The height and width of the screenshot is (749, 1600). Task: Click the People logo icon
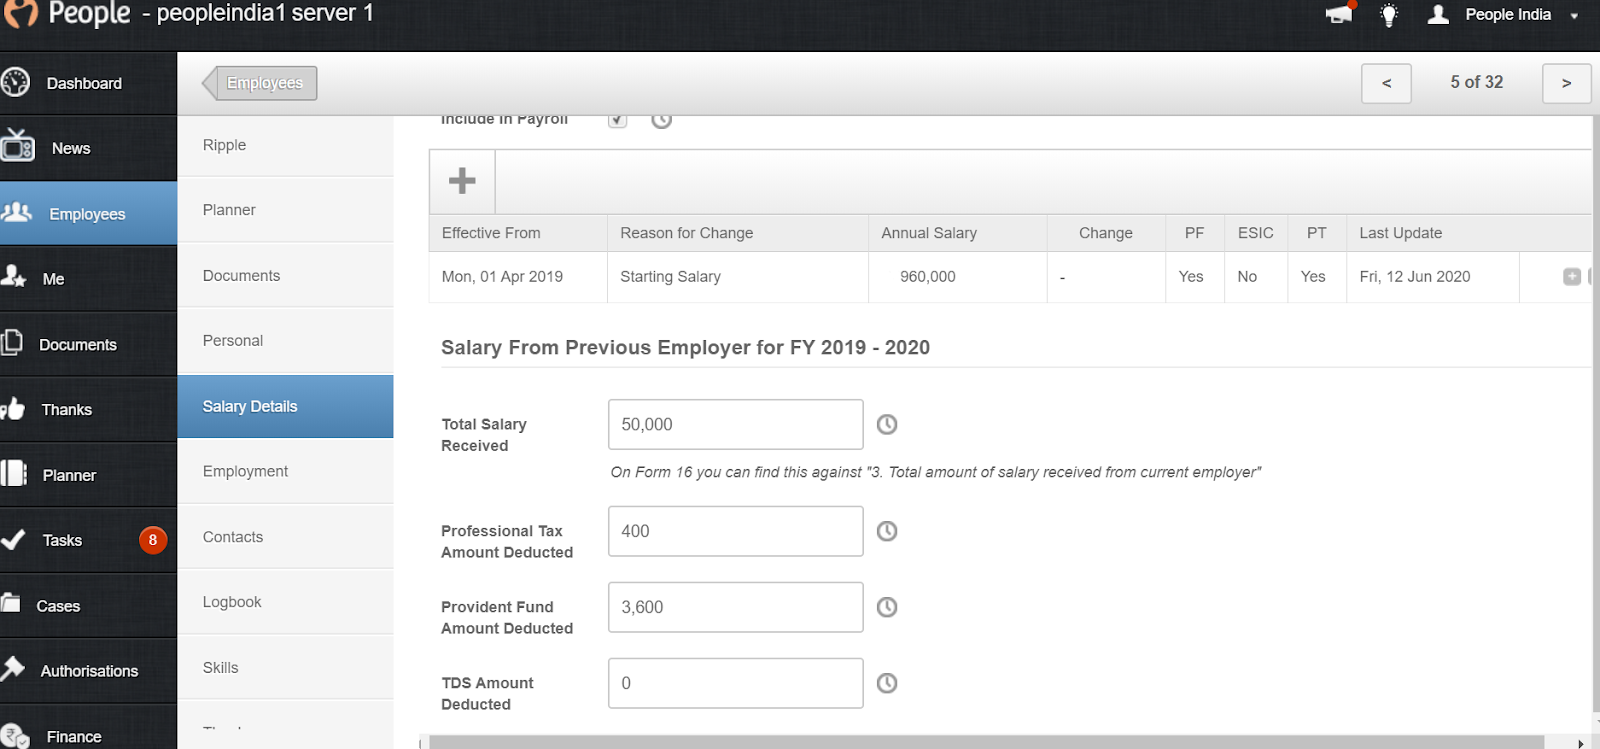click(x=21, y=13)
